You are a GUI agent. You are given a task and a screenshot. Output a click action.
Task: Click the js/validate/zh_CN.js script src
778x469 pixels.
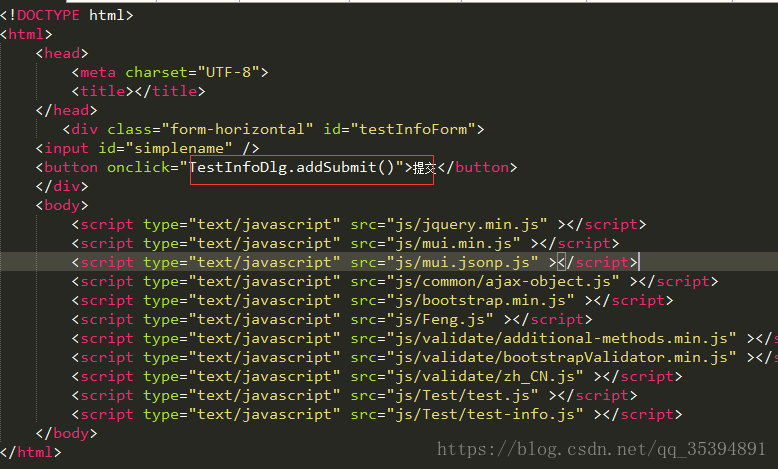(485, 377)
